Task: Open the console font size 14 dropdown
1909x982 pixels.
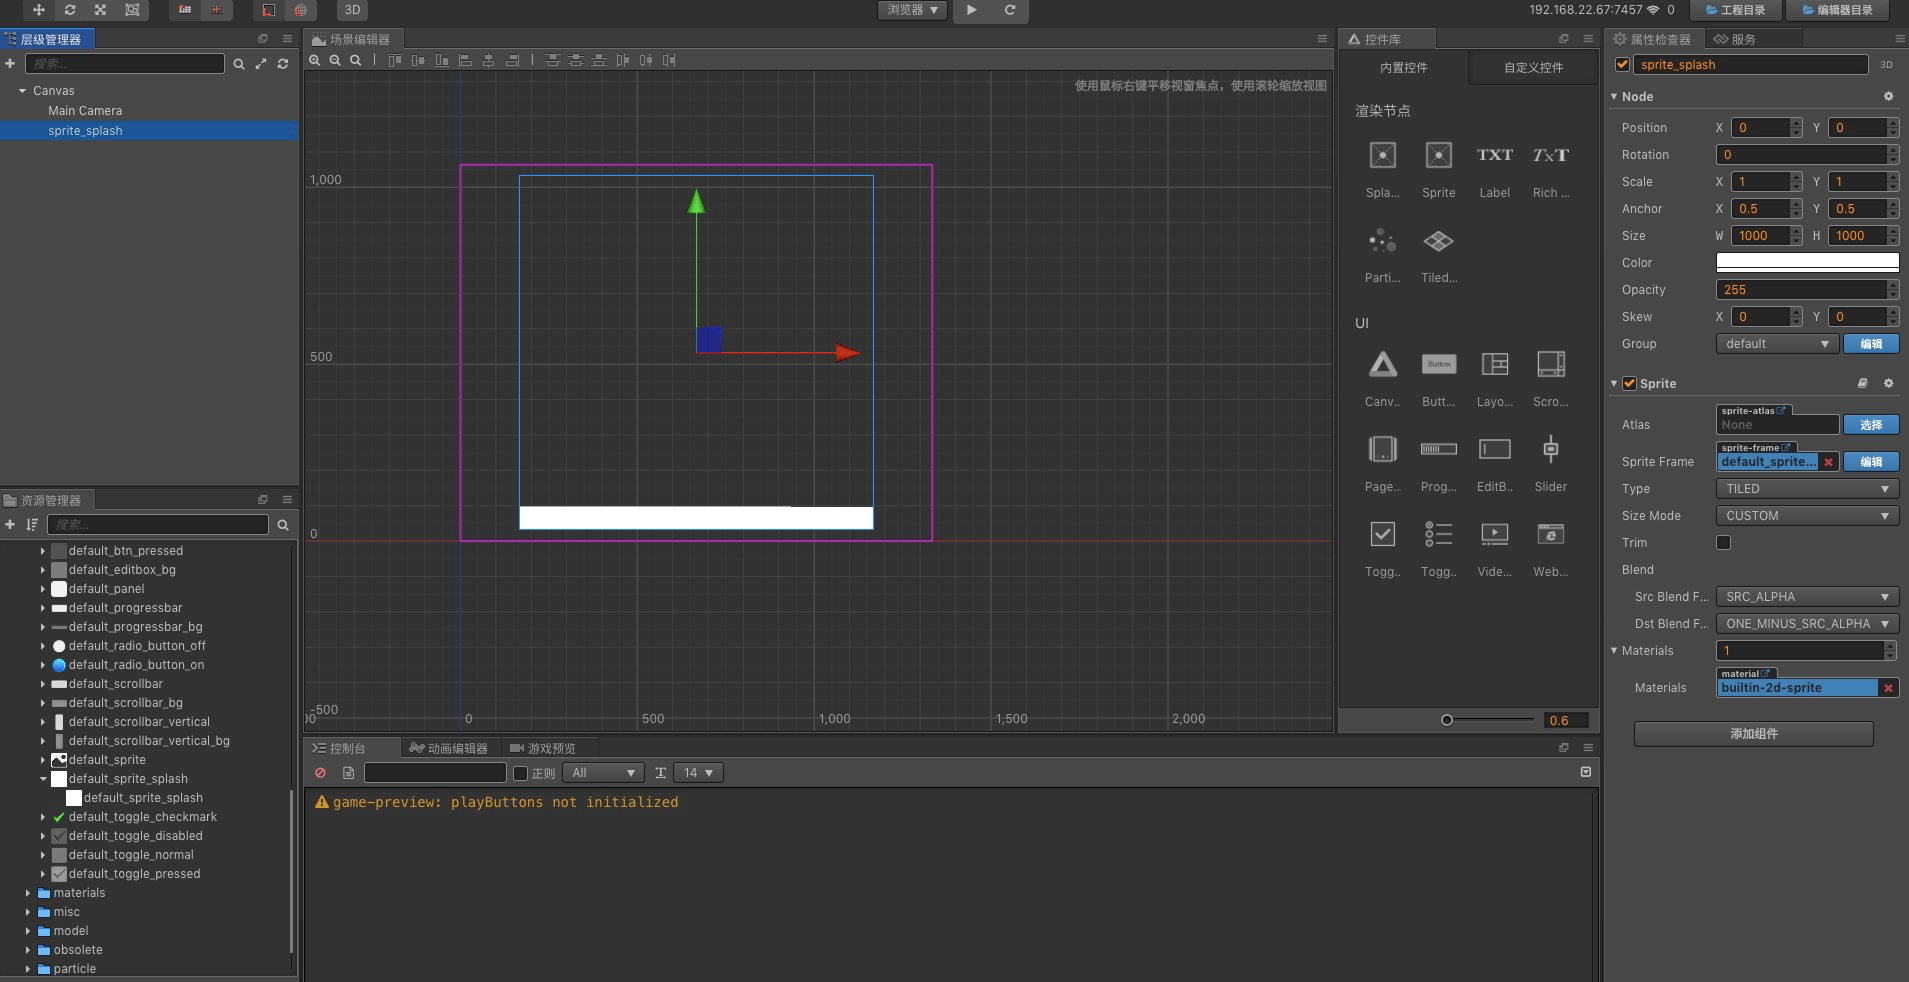Action: (x=698, y=773)
